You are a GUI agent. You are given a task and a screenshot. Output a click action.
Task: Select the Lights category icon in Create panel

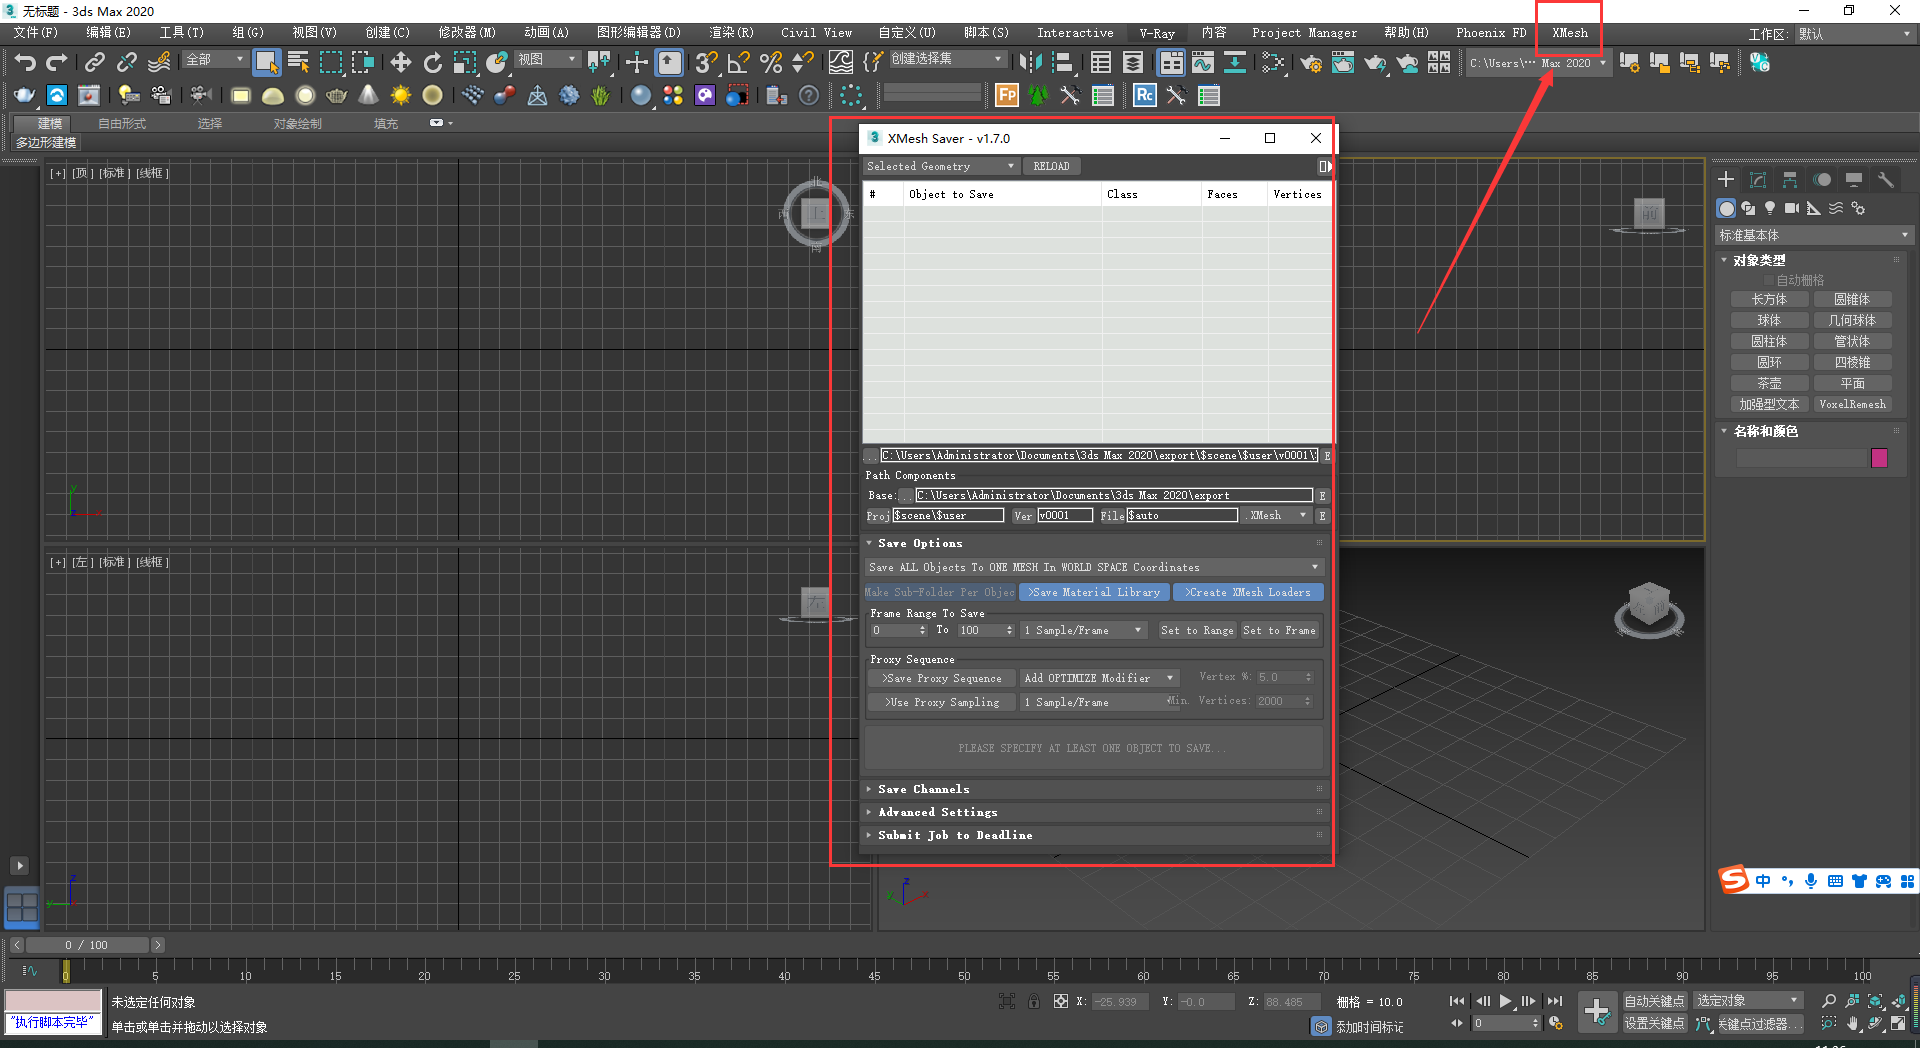(1770, 208)
